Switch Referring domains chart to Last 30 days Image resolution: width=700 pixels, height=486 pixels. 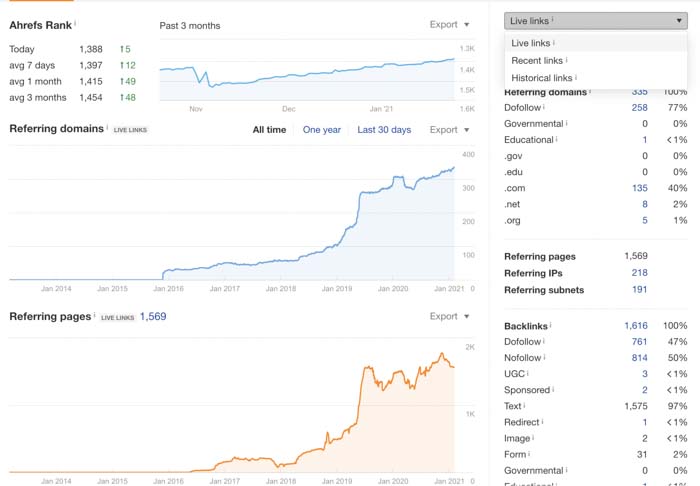coord(384,130)
